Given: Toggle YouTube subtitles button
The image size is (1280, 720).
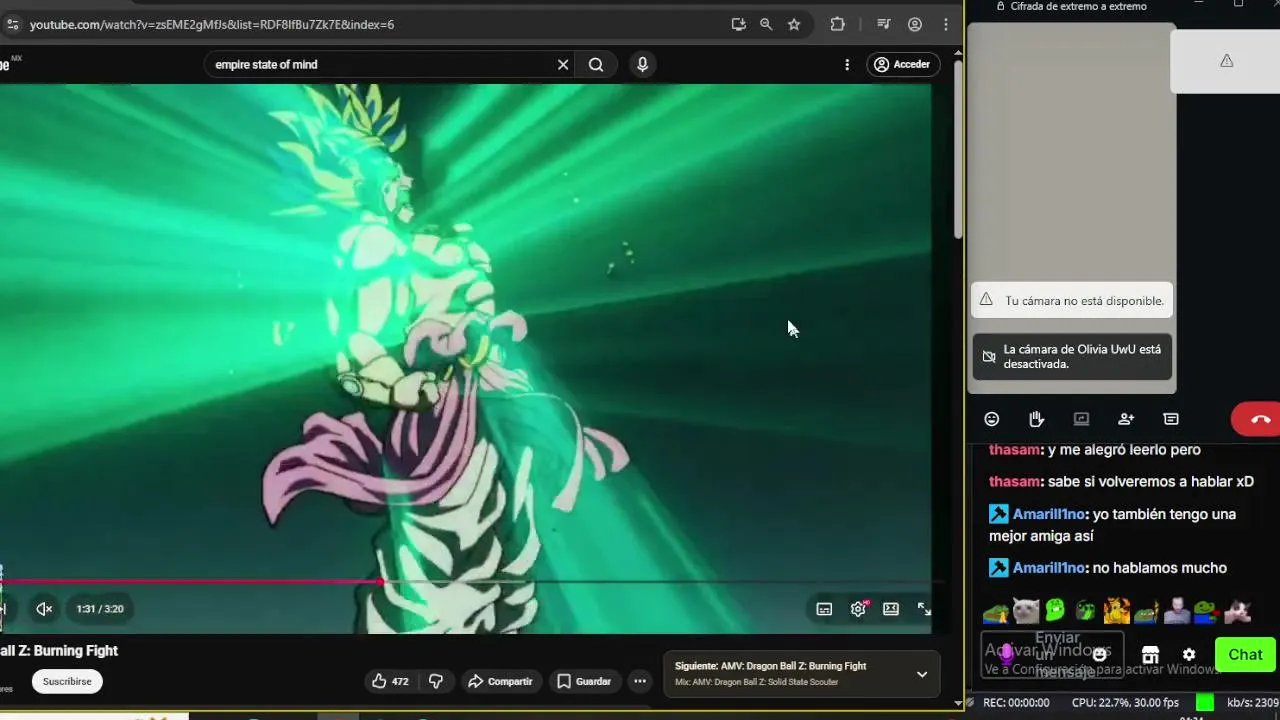Looking at the screenshot, I should (824, 609).
